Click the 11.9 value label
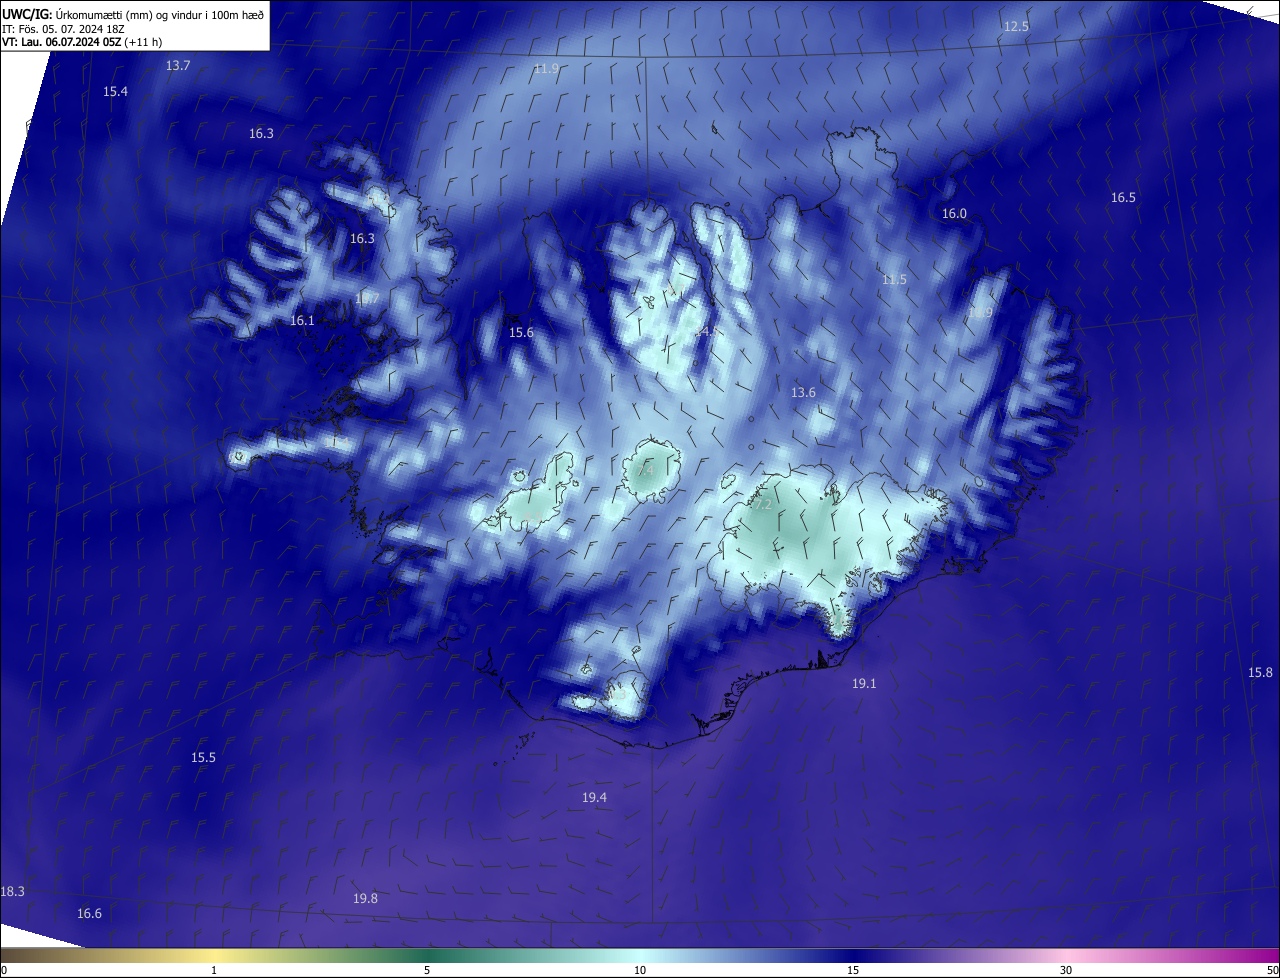1280x978 pixels. [546, 69]
